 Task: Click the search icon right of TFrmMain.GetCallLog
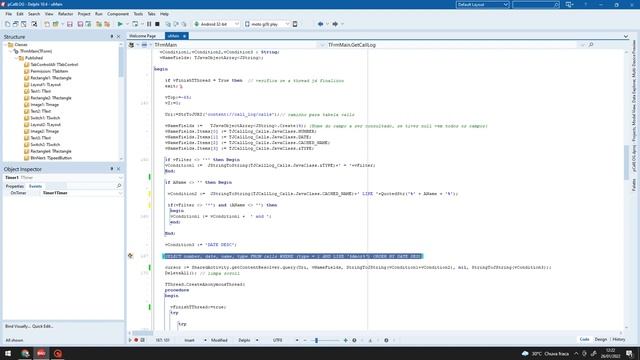[x=591, y=45]
